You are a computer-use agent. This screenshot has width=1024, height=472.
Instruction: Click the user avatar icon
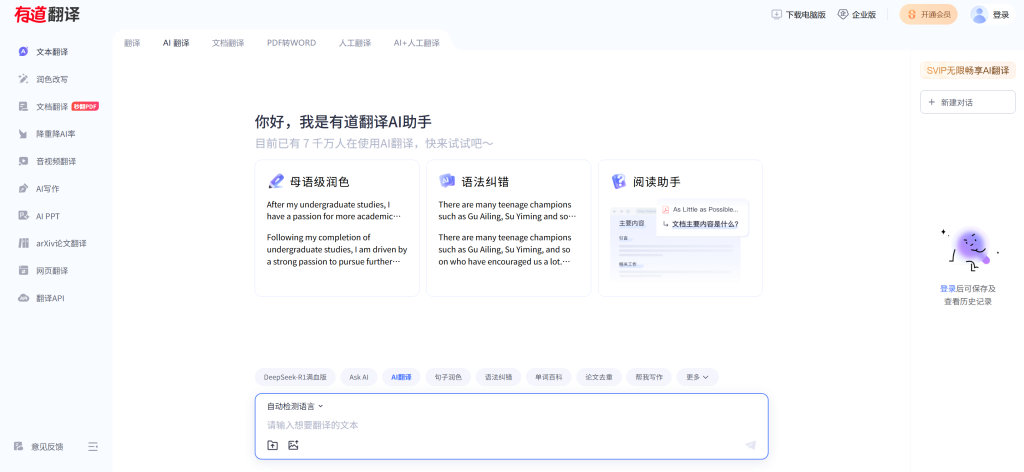978,14
